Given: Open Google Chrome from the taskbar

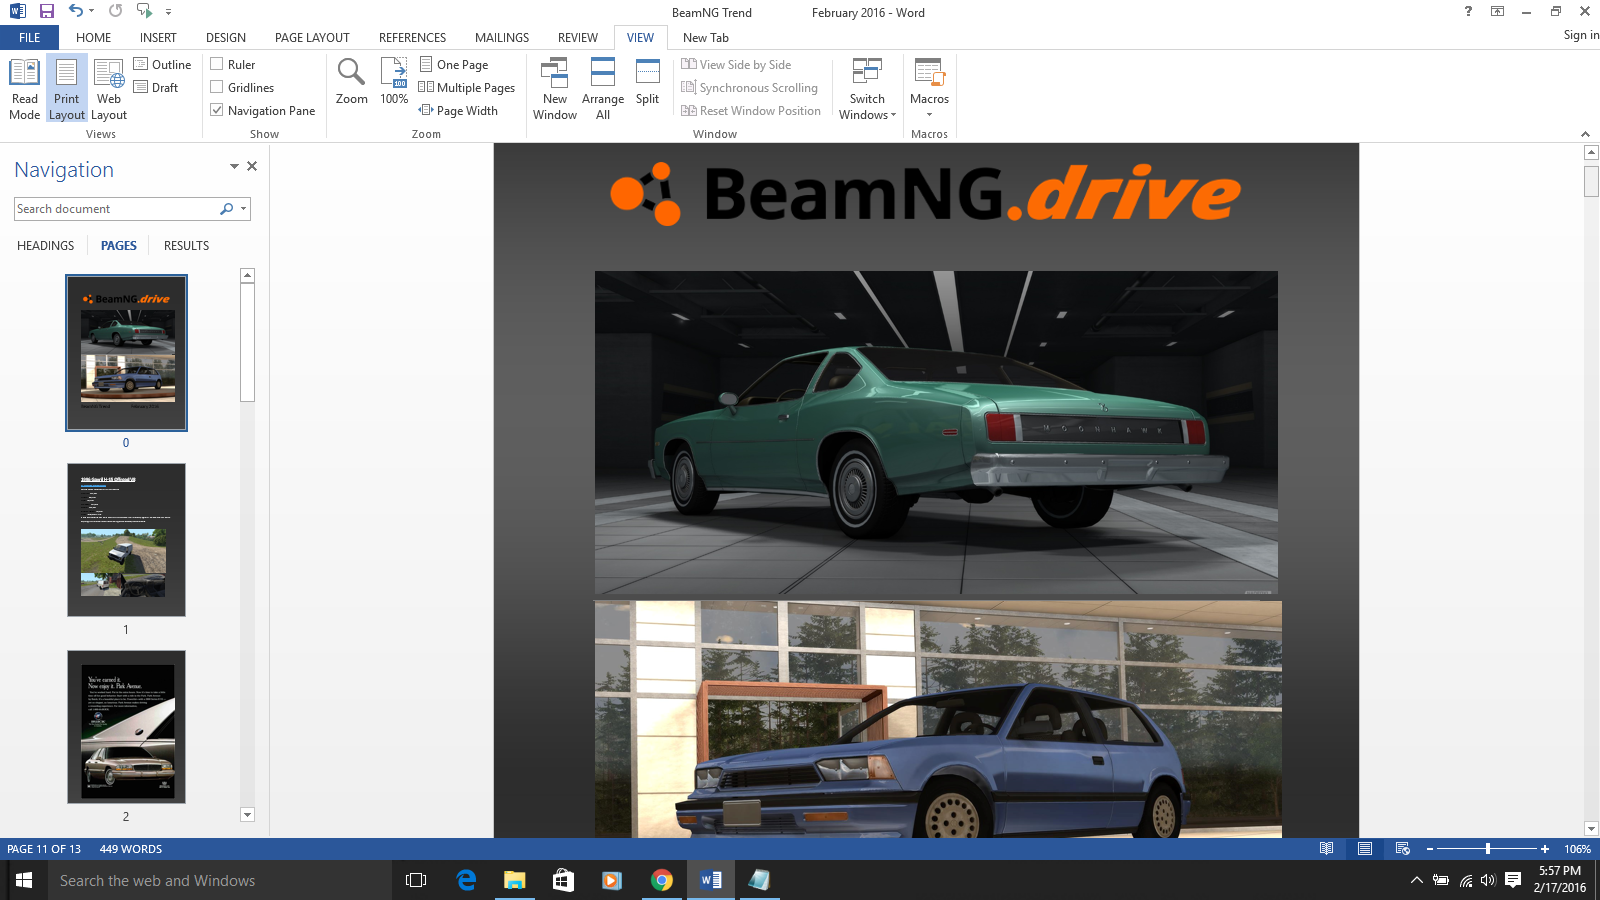Looking at the screenshot, I should [x=662, y=880].
